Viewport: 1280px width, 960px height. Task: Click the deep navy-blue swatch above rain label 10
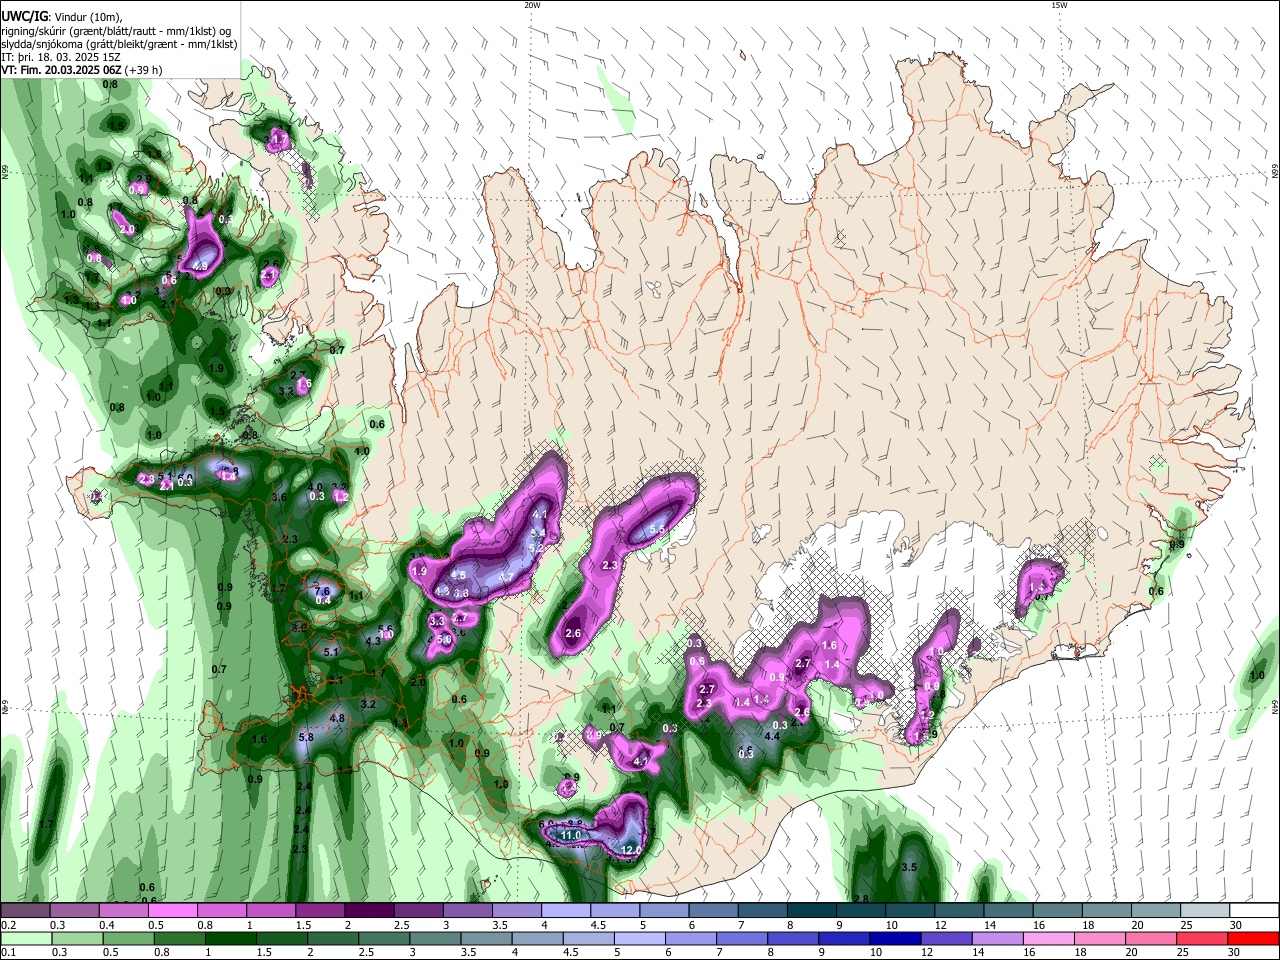point(893,938)
